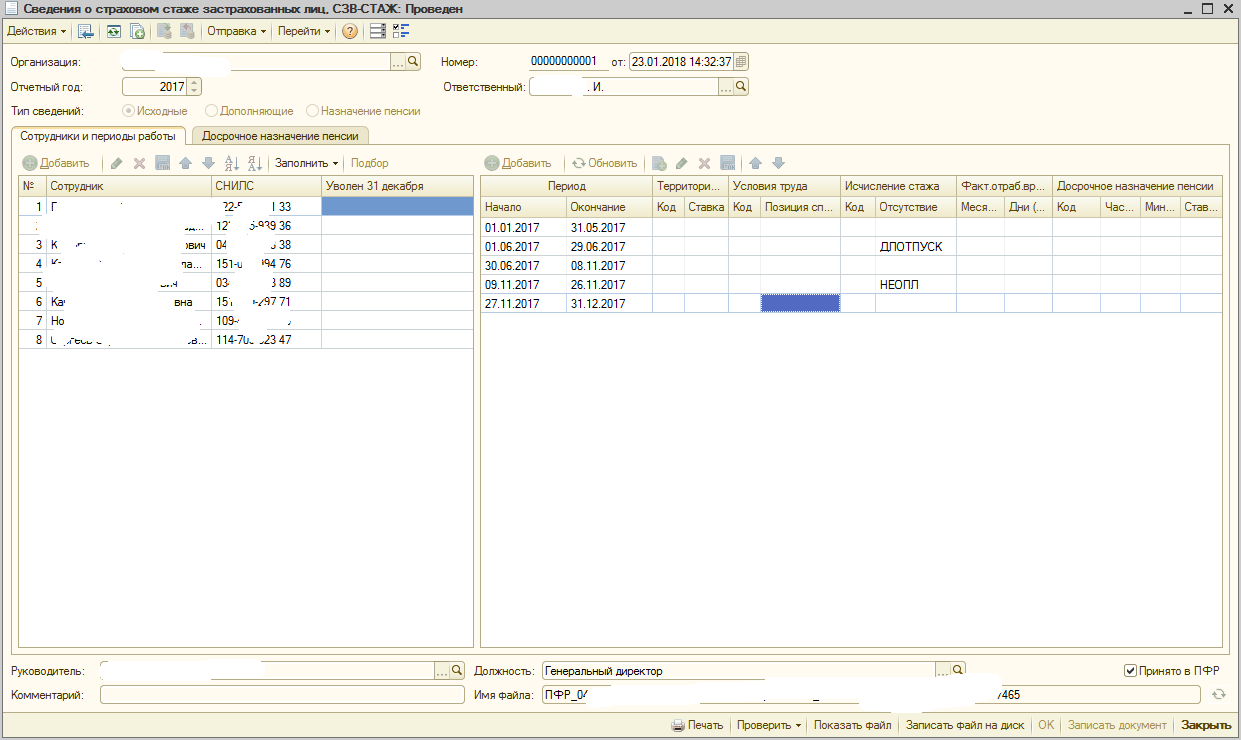Image resolution: width=1241 pixels, height=740 pixels.
Task: Select the Назначение пенсии radio button
Action: 313,111
